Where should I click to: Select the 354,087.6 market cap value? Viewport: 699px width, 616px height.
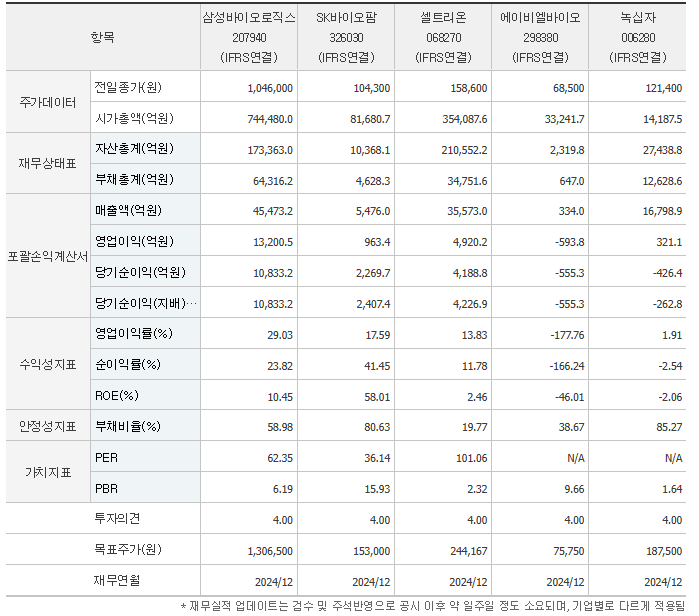465,119
